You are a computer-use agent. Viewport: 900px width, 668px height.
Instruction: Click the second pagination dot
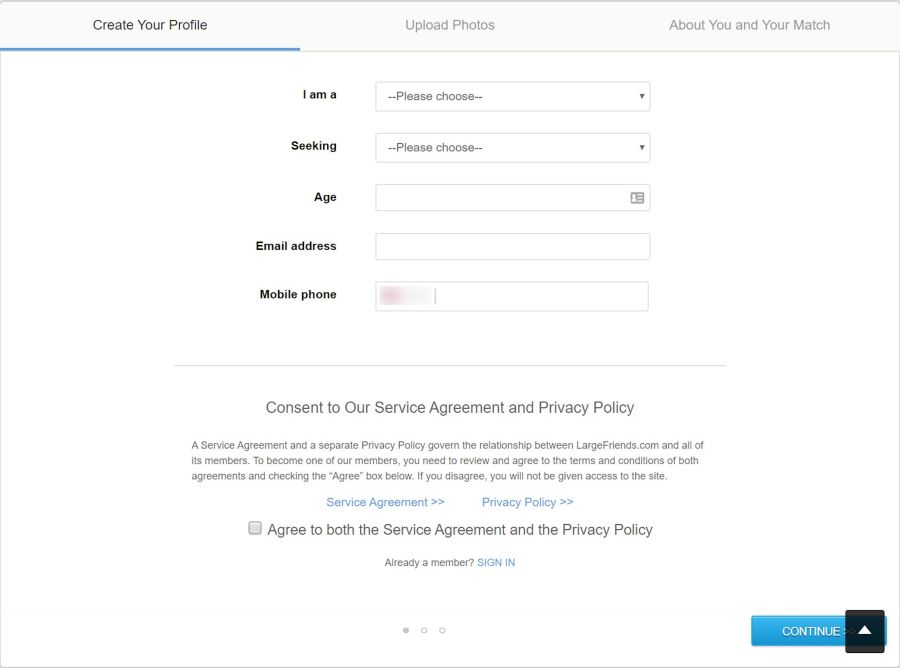[x=424, y=630]
